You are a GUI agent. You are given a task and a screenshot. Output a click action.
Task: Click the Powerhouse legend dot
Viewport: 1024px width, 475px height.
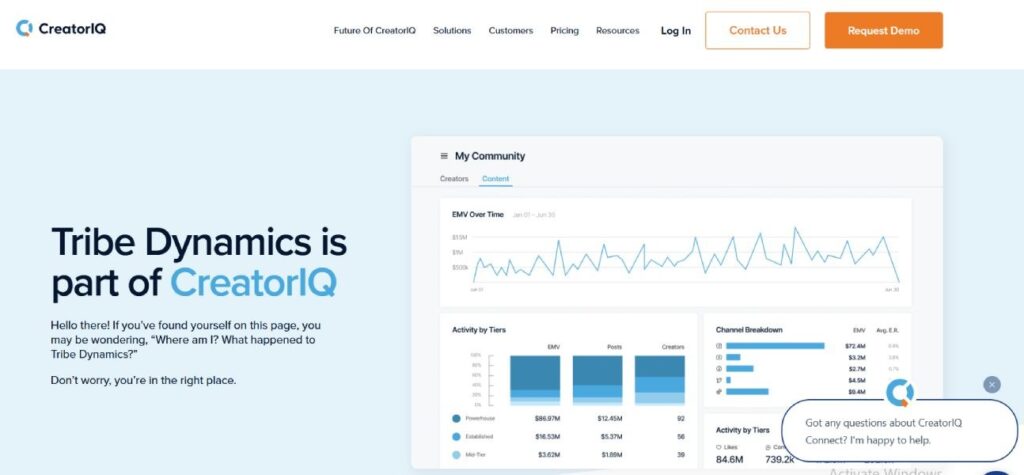point(456,418)
